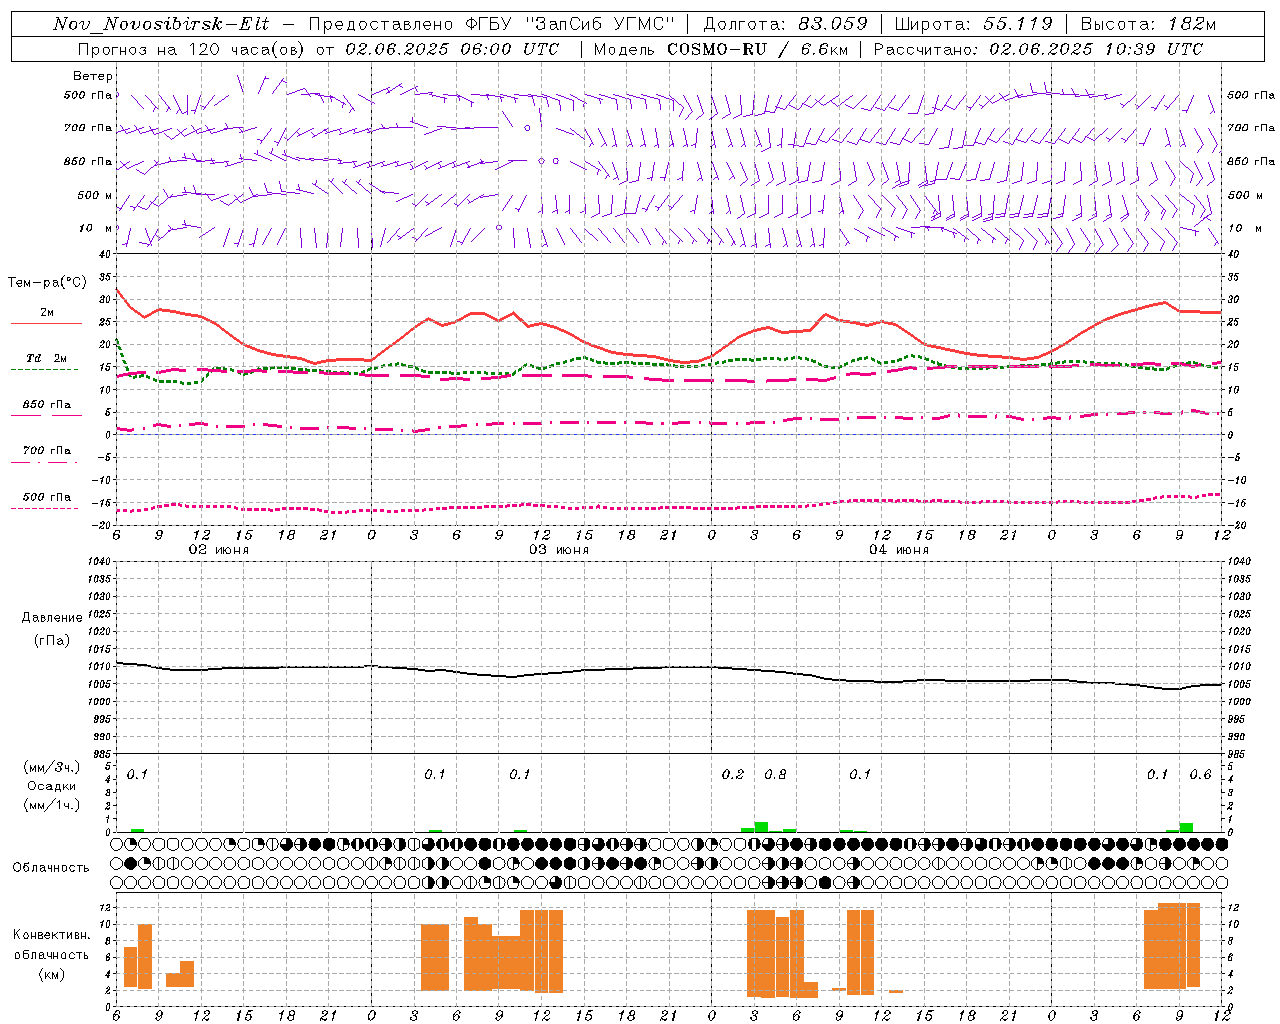Click the (мм/3ч.) precipitation unit label

(x=51, y=767)
